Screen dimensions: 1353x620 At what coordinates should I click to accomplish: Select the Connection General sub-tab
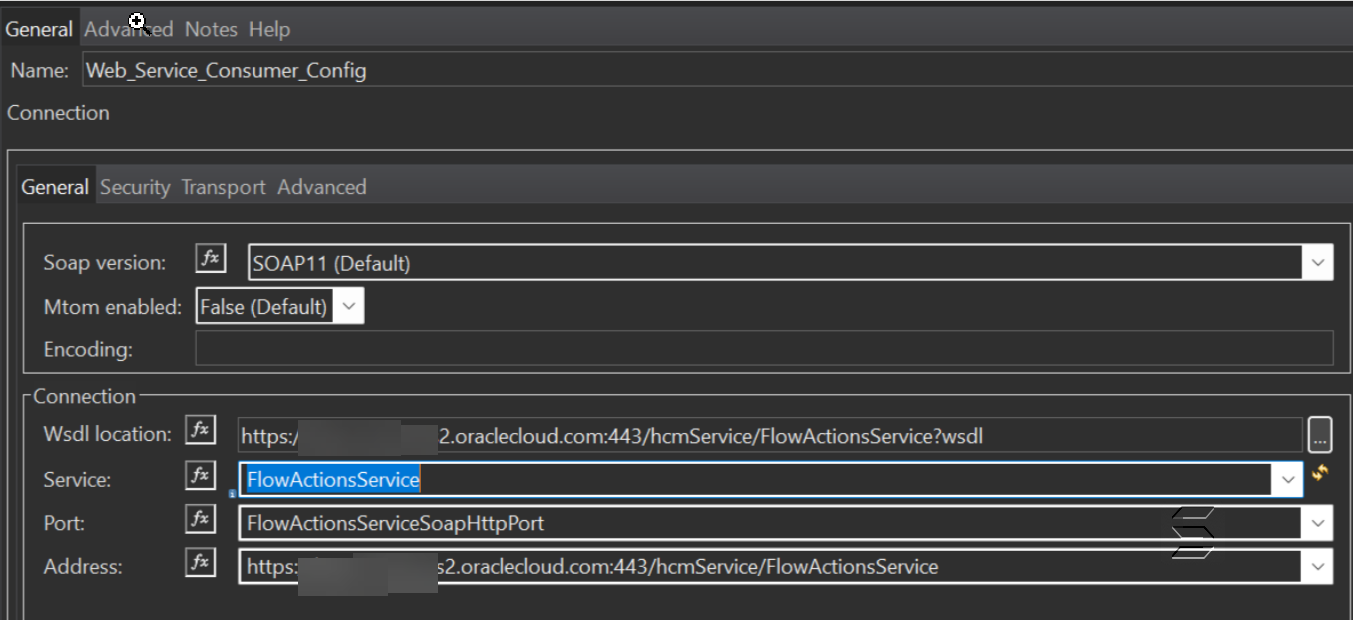tap(55, 187)
